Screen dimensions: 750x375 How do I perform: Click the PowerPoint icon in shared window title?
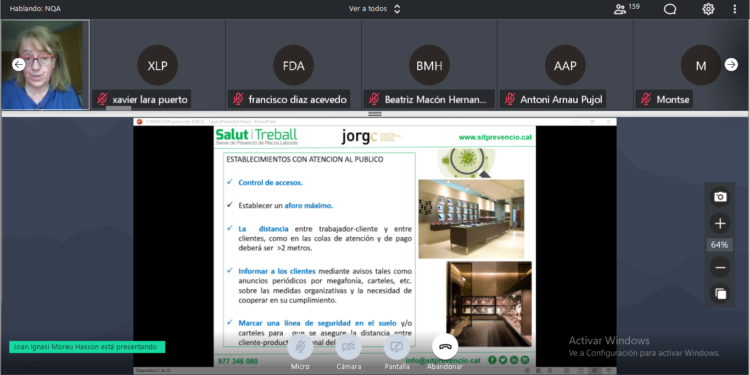pyautogui.click(x=140, y=122)
